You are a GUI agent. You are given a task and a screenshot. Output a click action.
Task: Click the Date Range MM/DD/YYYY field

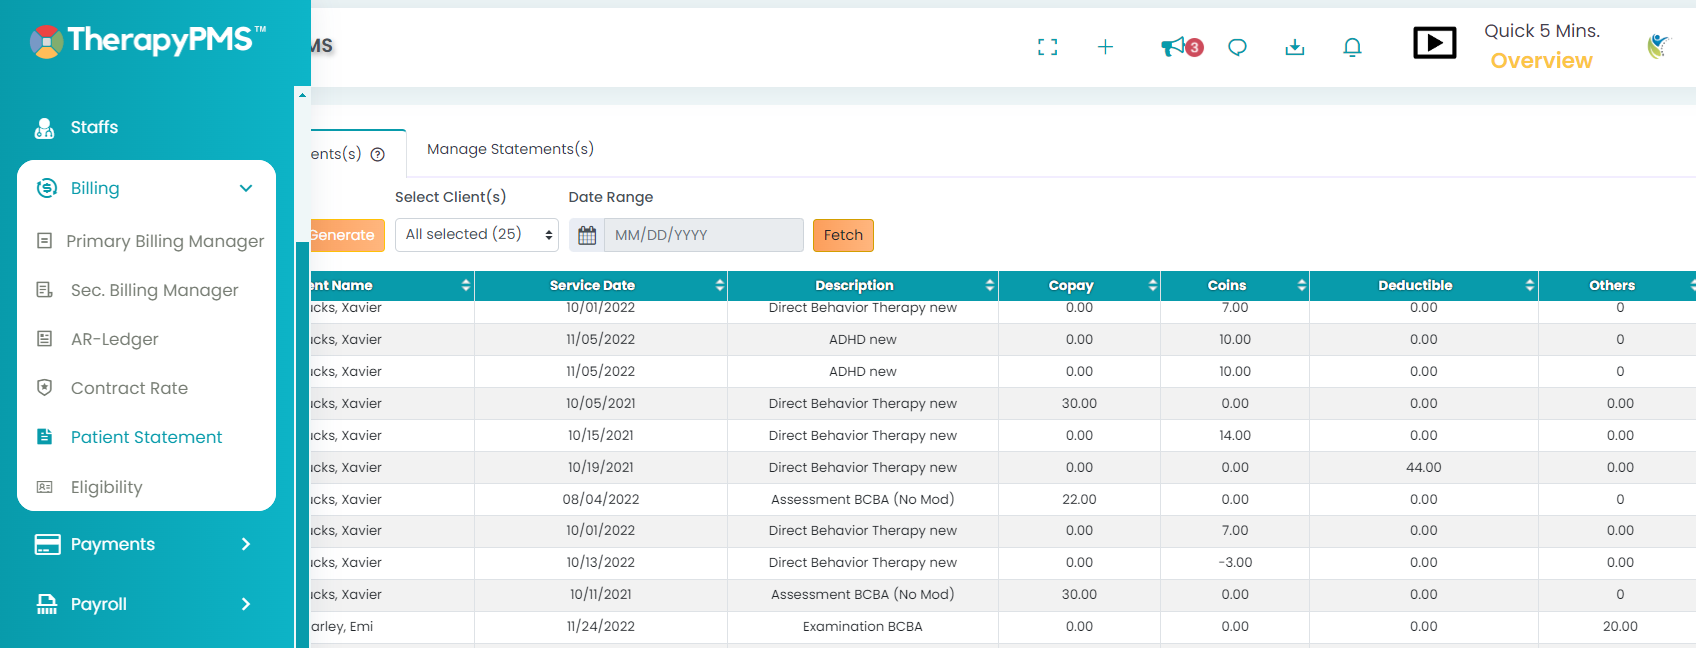coord(703,235)
